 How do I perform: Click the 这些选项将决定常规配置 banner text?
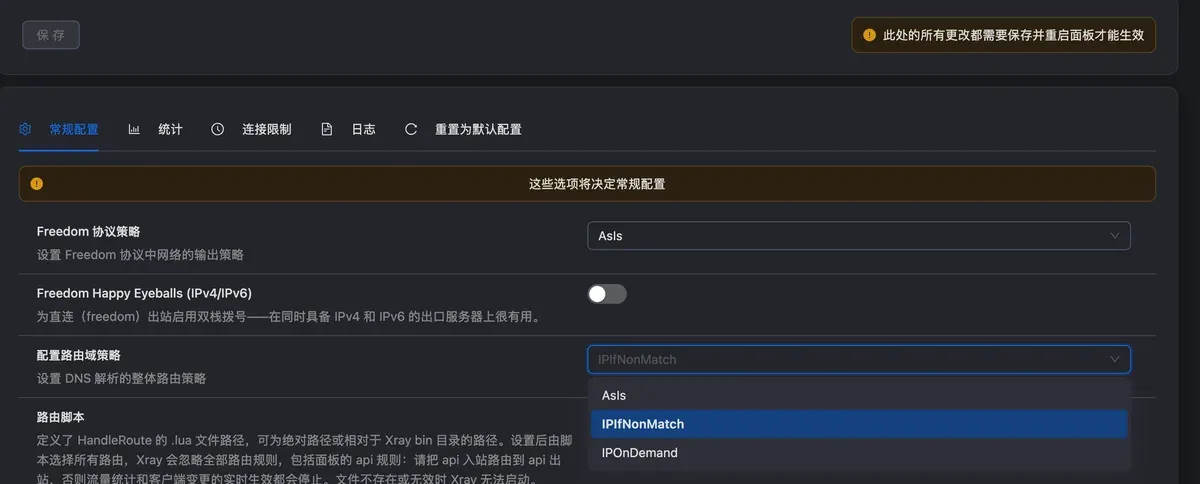(597, 184)
